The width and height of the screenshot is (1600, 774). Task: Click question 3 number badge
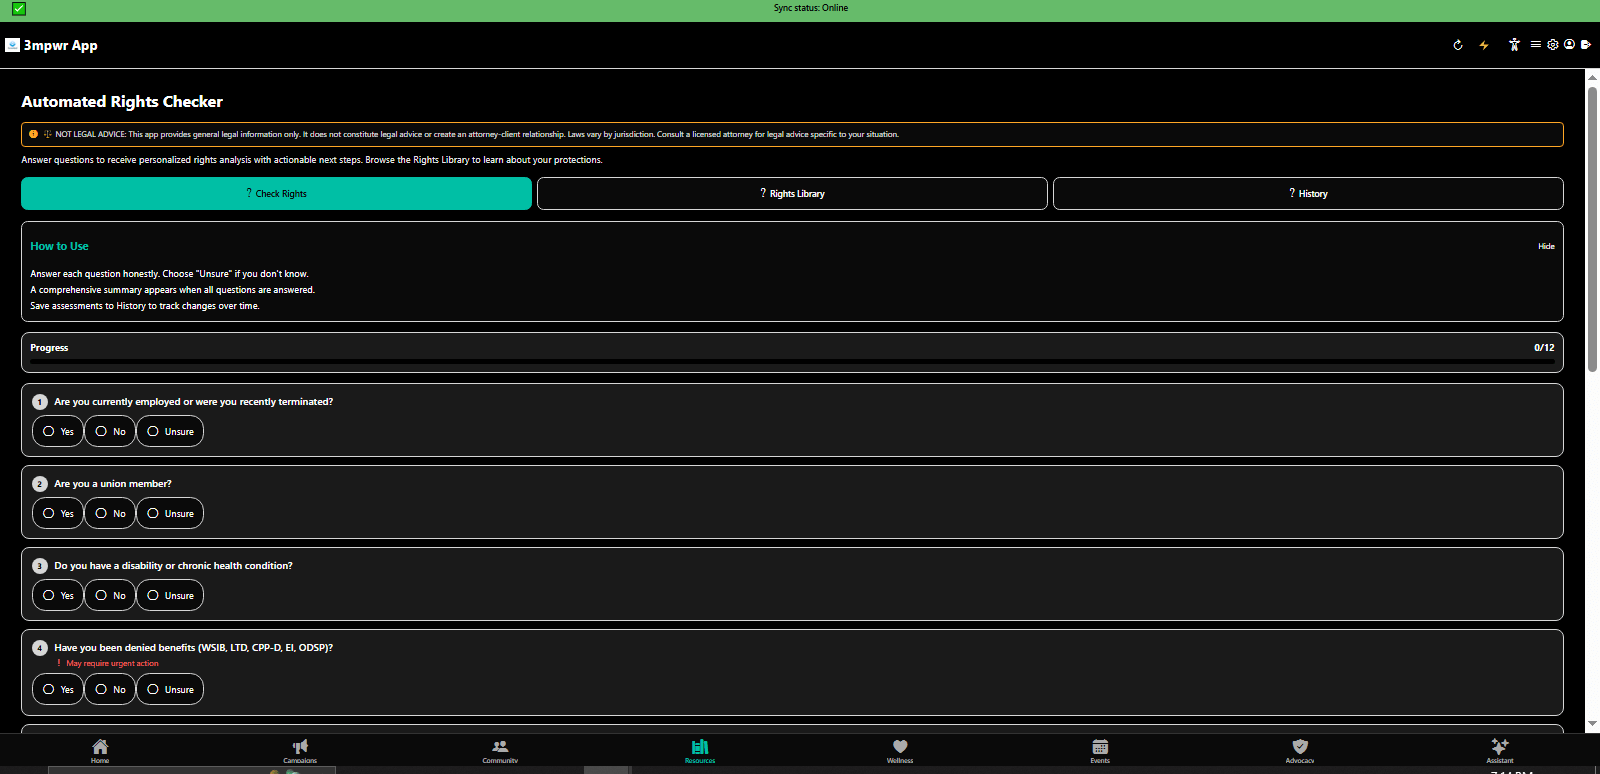pos(40,566)
